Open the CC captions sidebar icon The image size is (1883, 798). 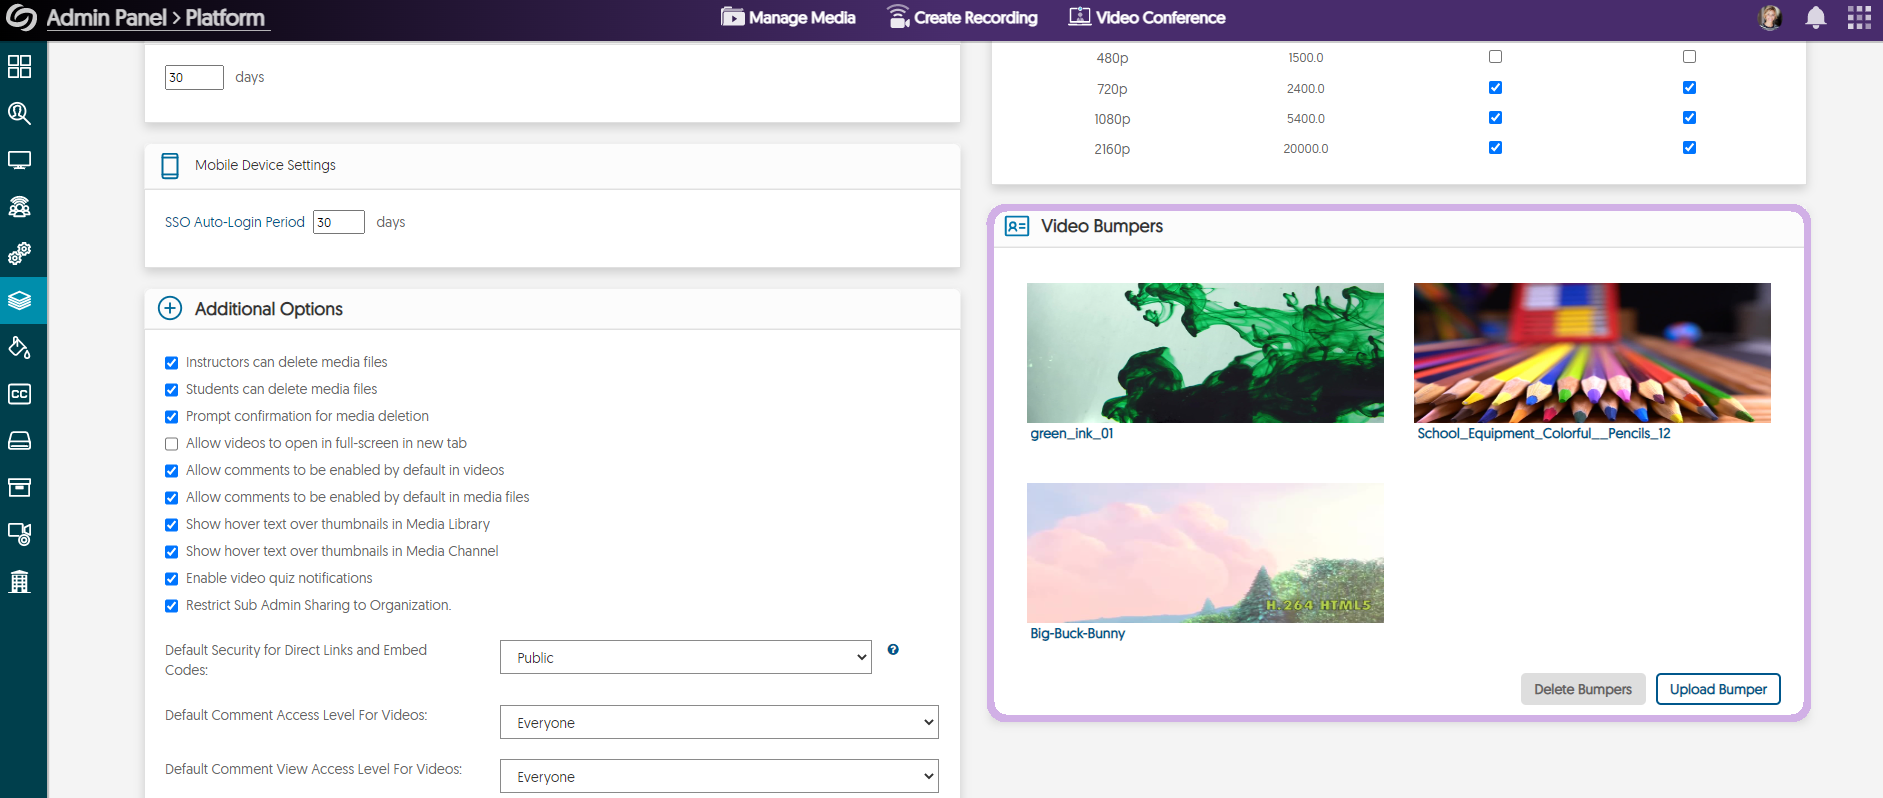click(19, 394)
